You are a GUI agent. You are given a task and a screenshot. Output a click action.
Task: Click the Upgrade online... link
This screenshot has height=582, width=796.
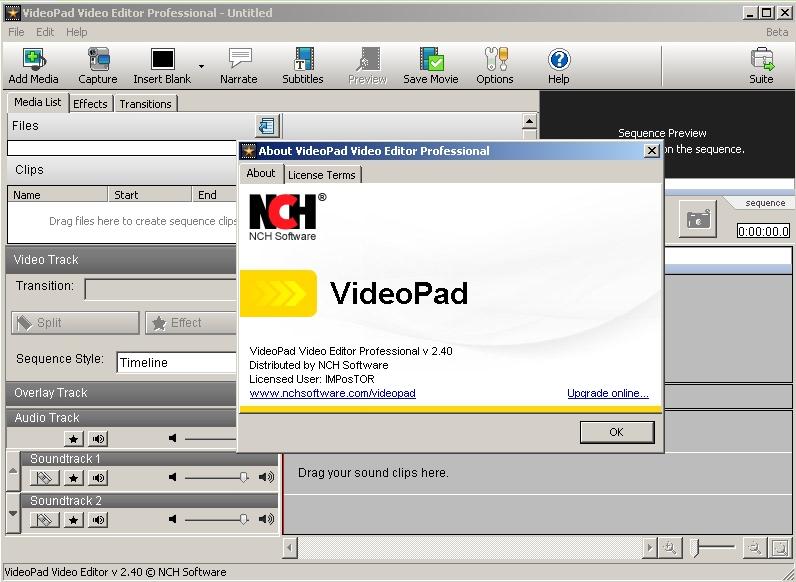(608, 393)
